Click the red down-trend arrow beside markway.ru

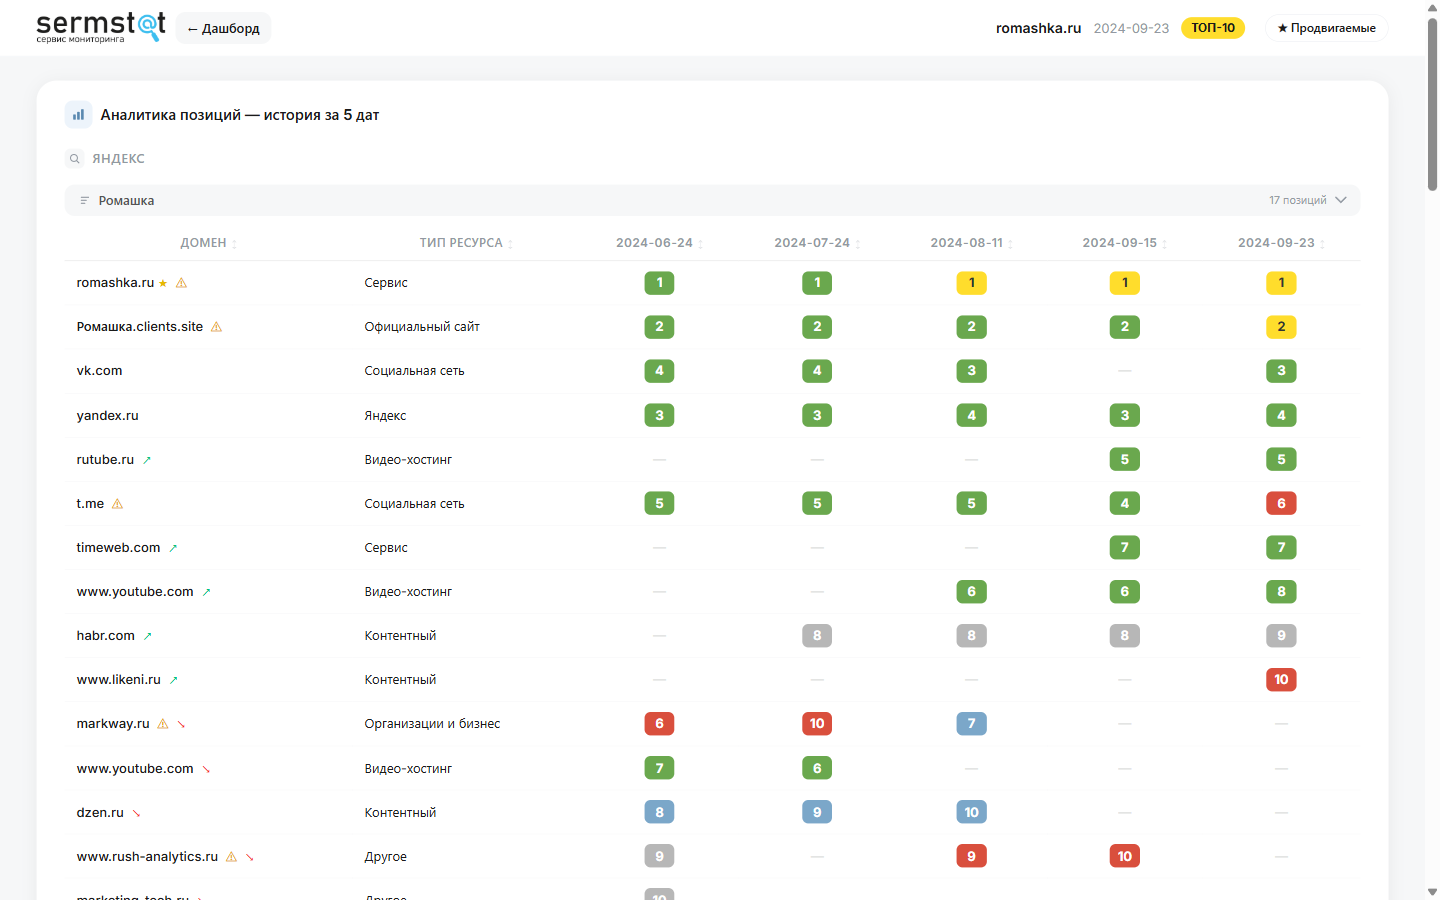tap(181, 724)
